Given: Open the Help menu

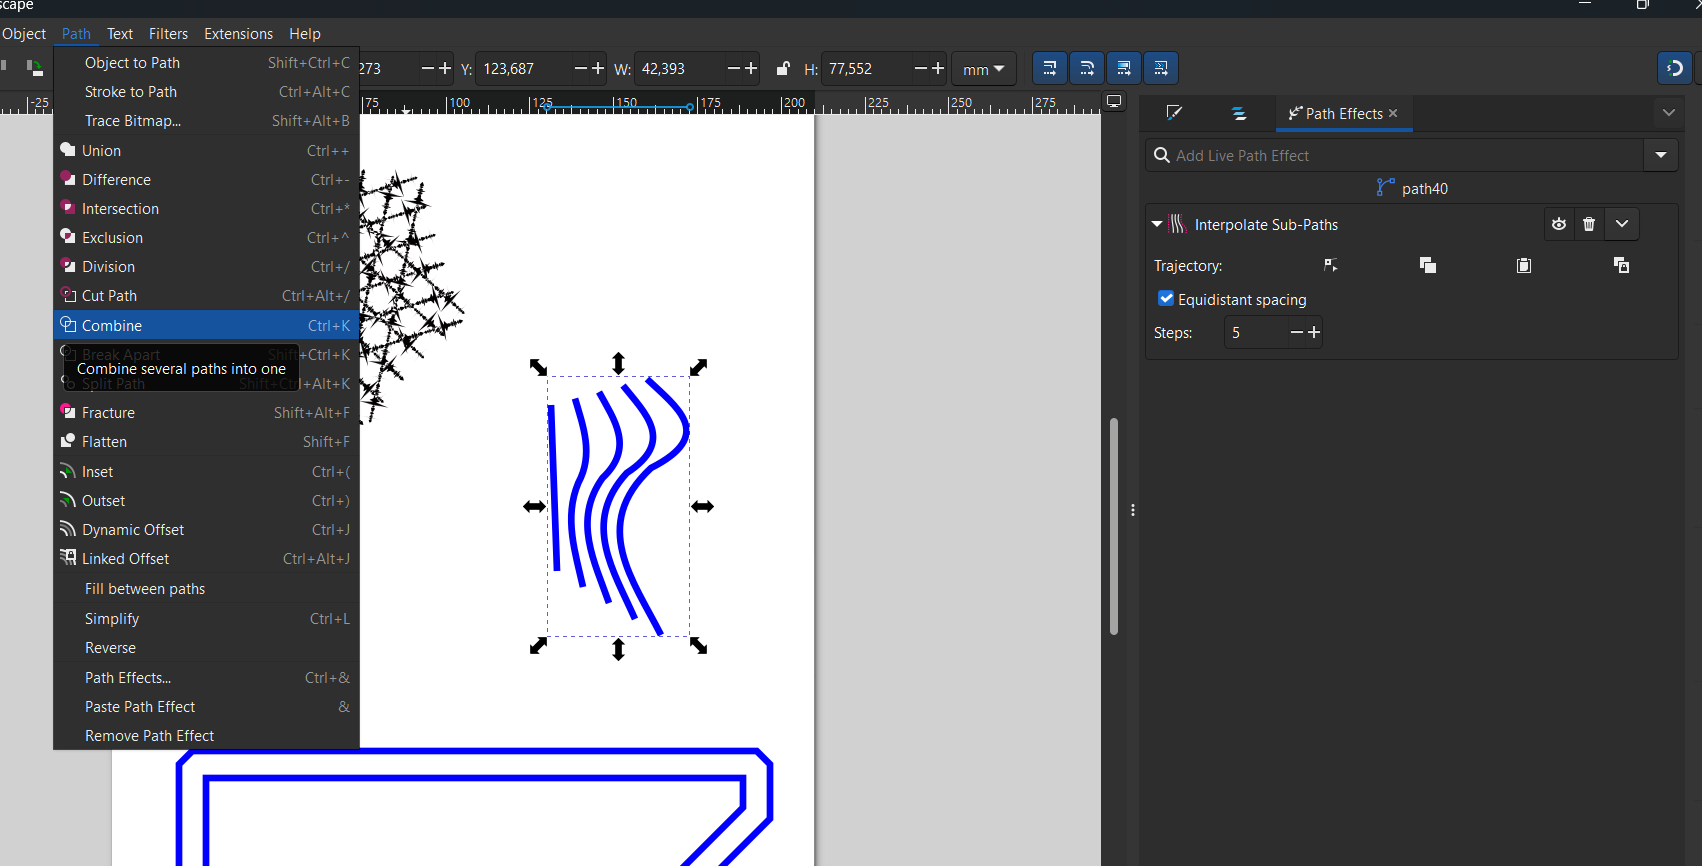Looking at the screenshot, I should point(305,33).
